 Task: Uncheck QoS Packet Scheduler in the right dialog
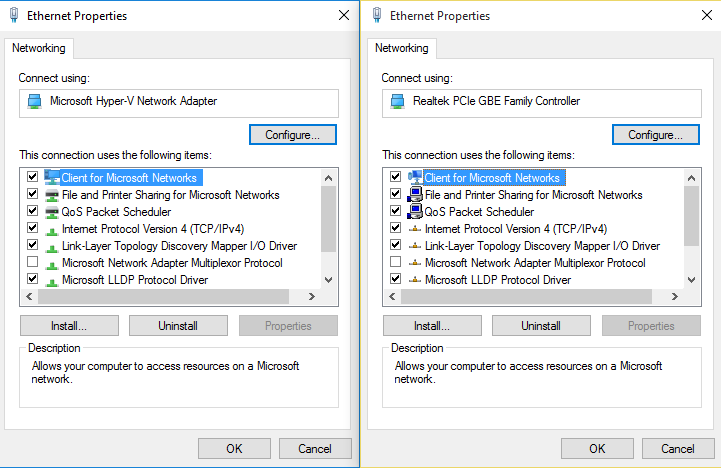point(396,212)
